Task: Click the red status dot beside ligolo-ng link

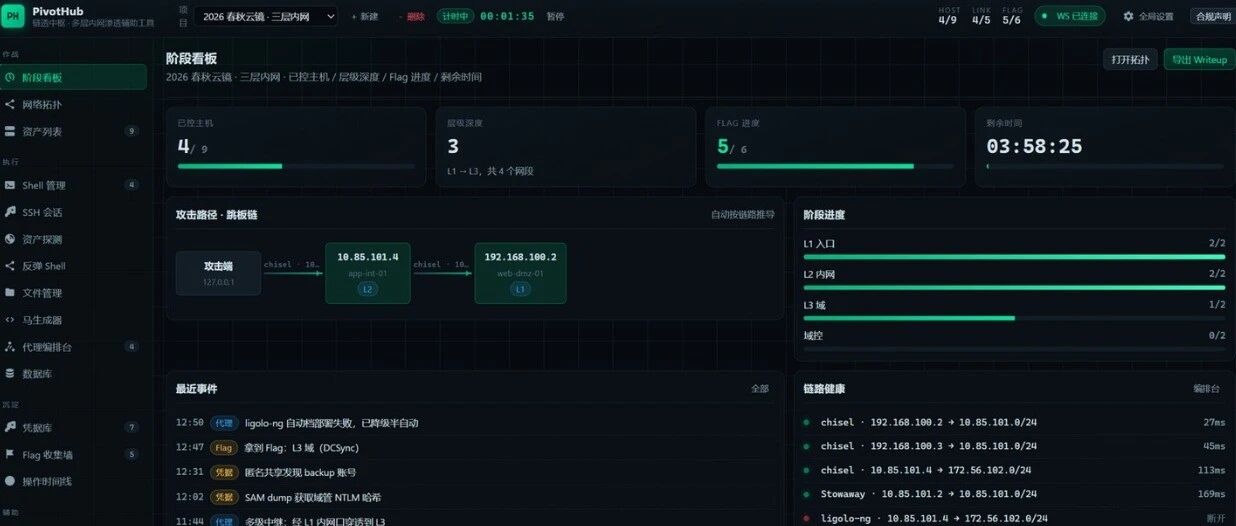Action: point(806,518)
